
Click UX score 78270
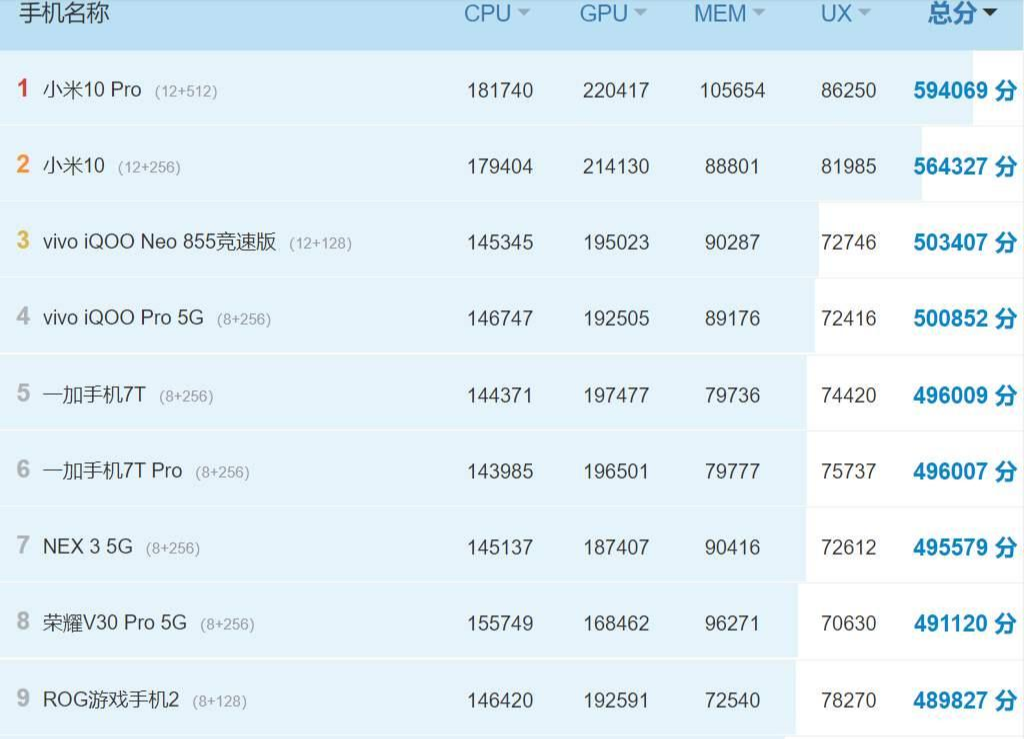click(x=848, y=700)
